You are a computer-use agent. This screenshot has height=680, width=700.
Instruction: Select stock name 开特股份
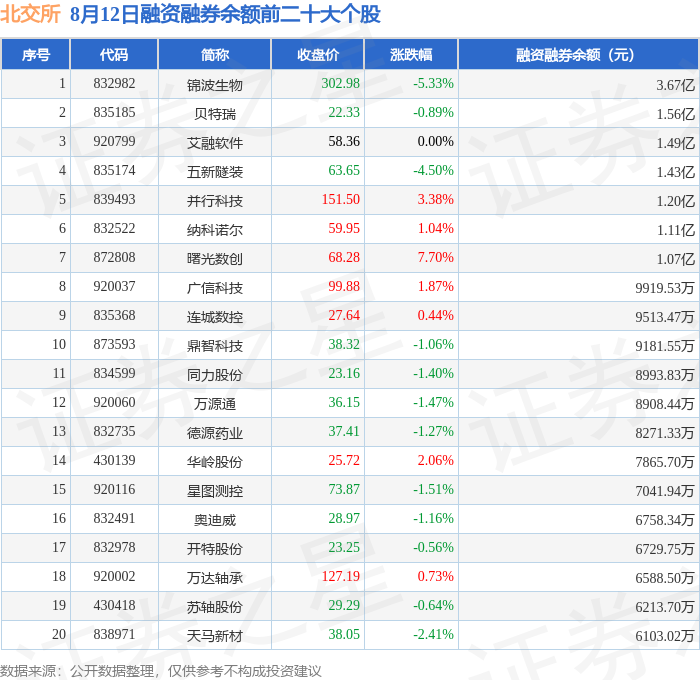click(215, 549)
